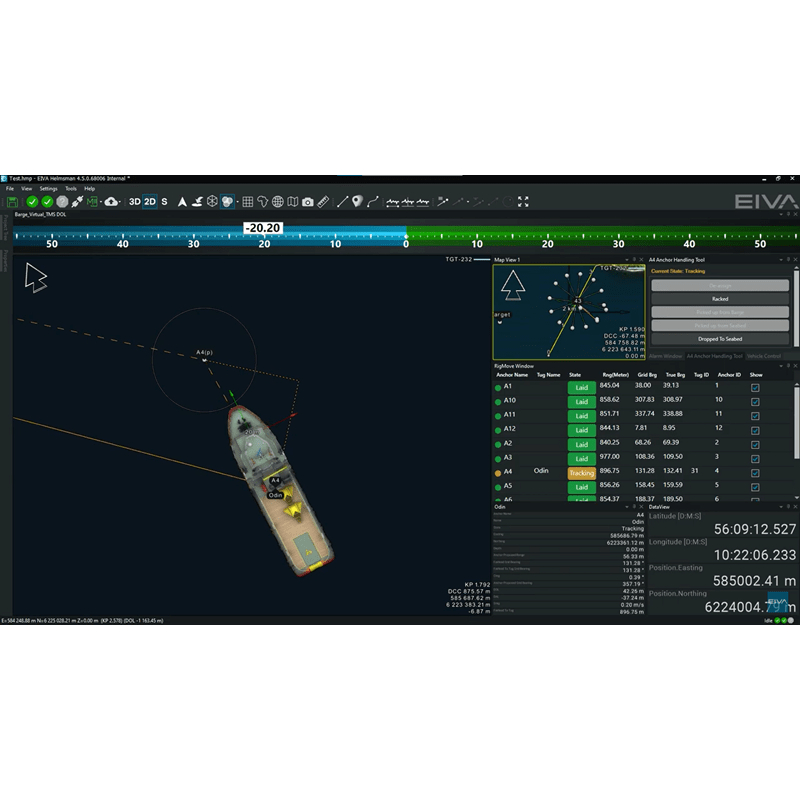Screen dimensions: 800x800
Task: Click the overlapping circles layers icon
Action: (x=227, y=202)
